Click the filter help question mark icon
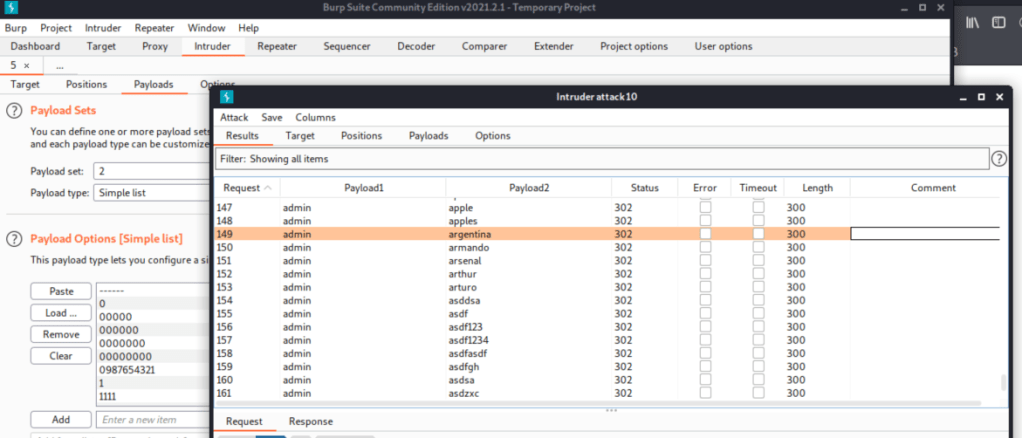Image resolution: width=1022 pixels, height=438 pixels. pos(998,159)
